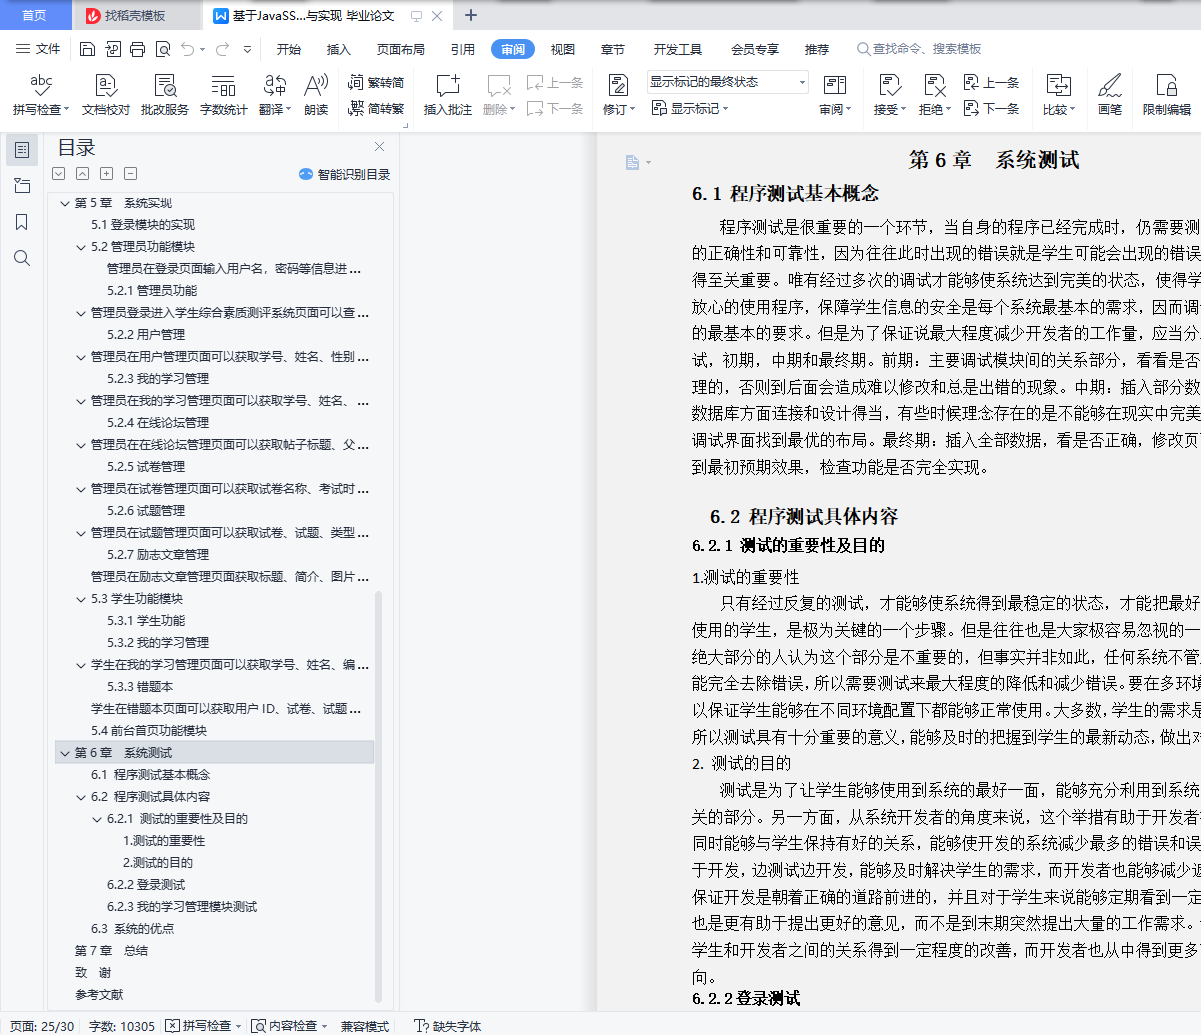This screenshot has height=1035, width=1201.
Task: Open the 文件 menu
Action: coord(39,49)
